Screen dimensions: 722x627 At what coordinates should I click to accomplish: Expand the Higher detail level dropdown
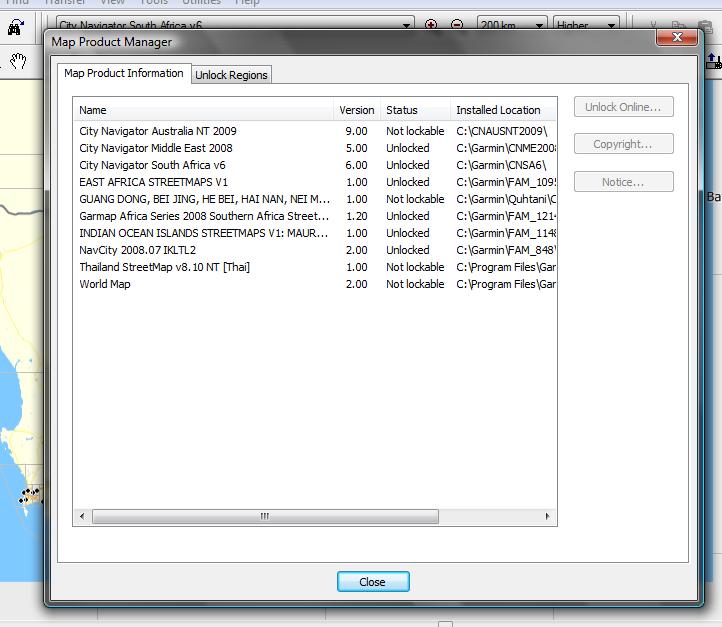tap(611, 25)
